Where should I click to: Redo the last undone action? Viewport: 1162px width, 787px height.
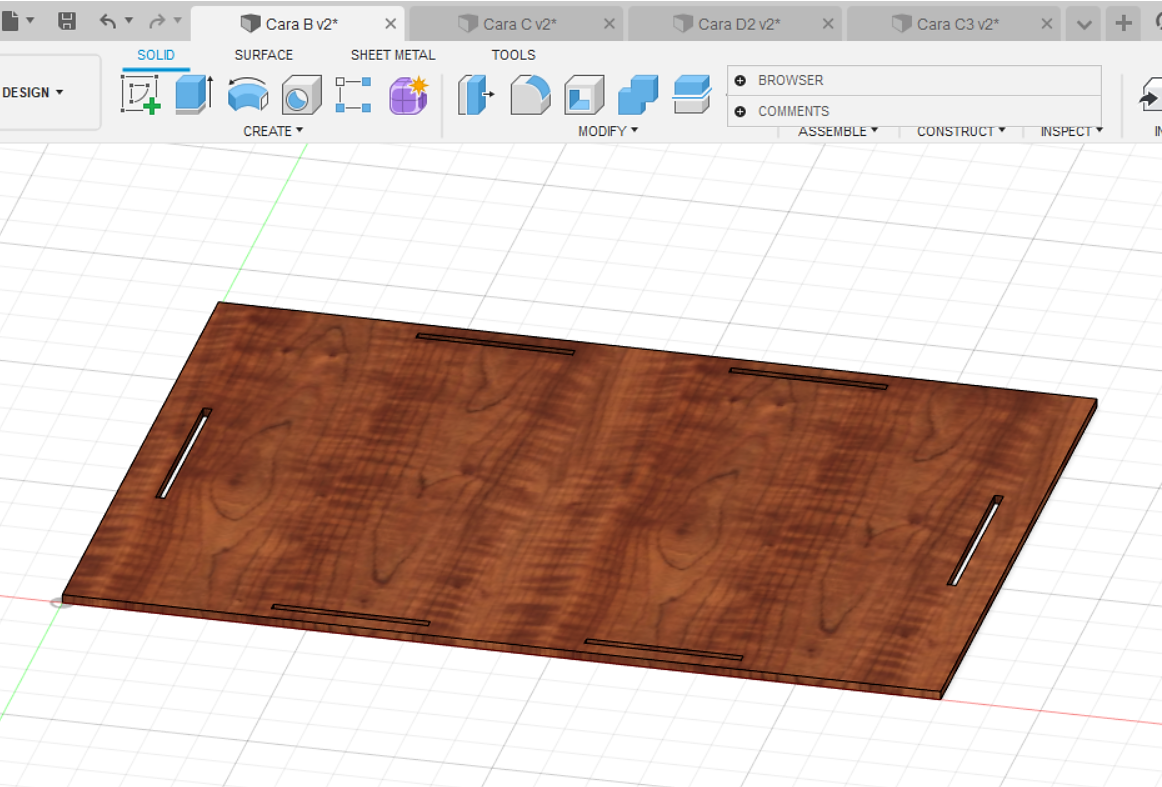(157, 21)
